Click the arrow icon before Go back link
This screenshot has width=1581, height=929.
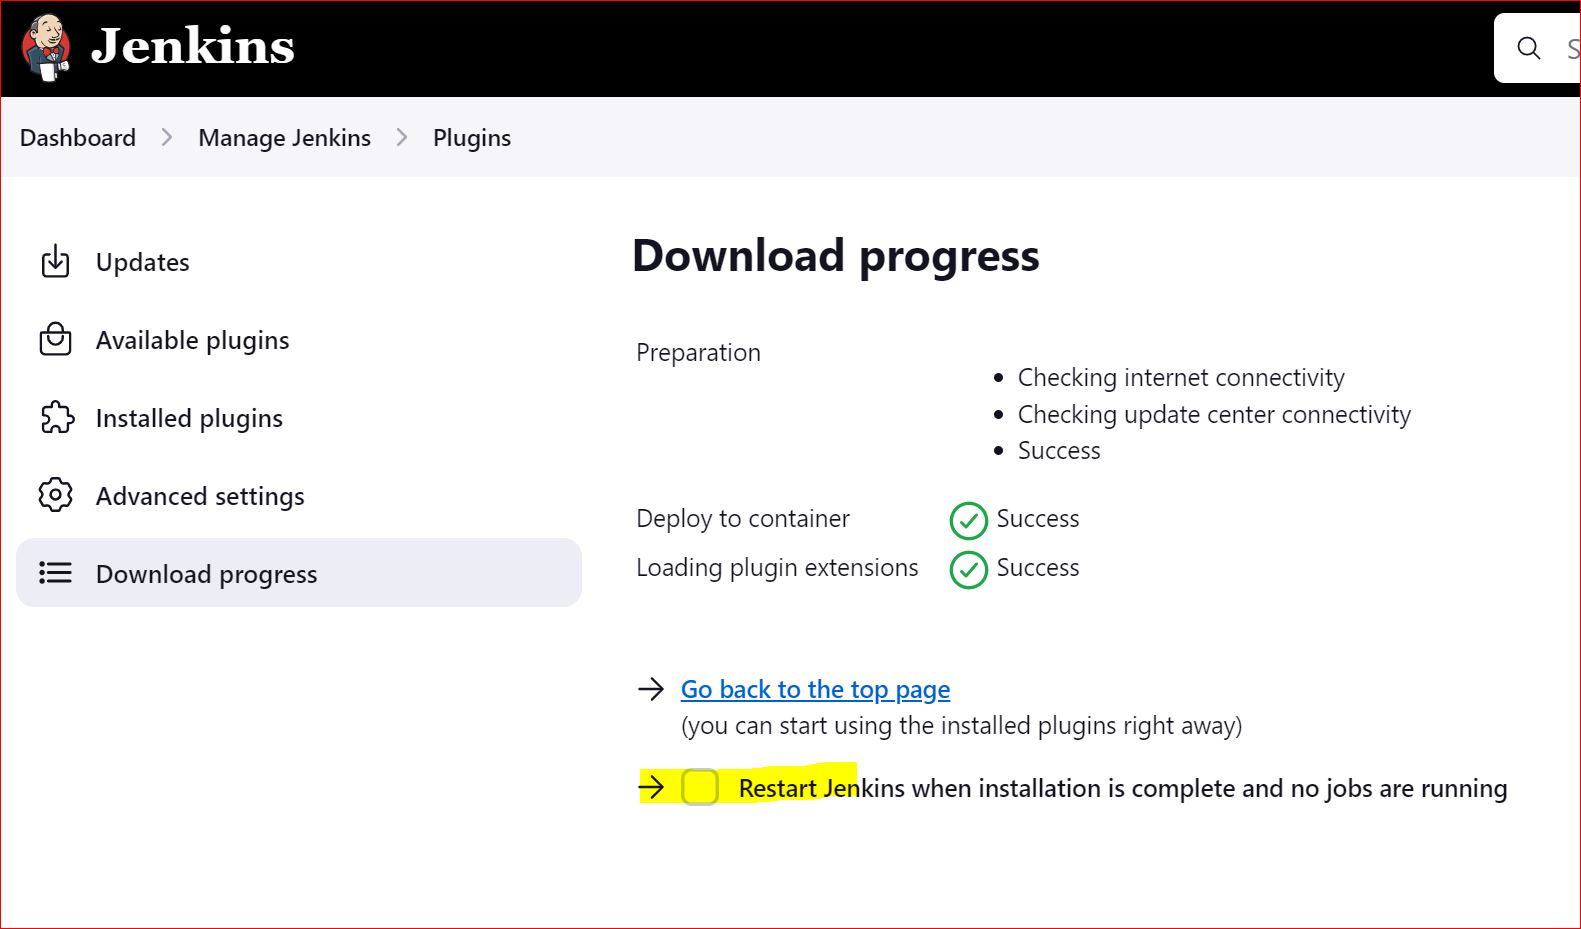point(651,688)
